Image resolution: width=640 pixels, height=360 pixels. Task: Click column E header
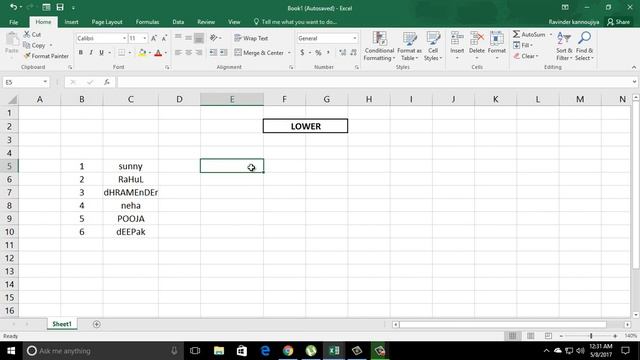(x=232, y=99)
